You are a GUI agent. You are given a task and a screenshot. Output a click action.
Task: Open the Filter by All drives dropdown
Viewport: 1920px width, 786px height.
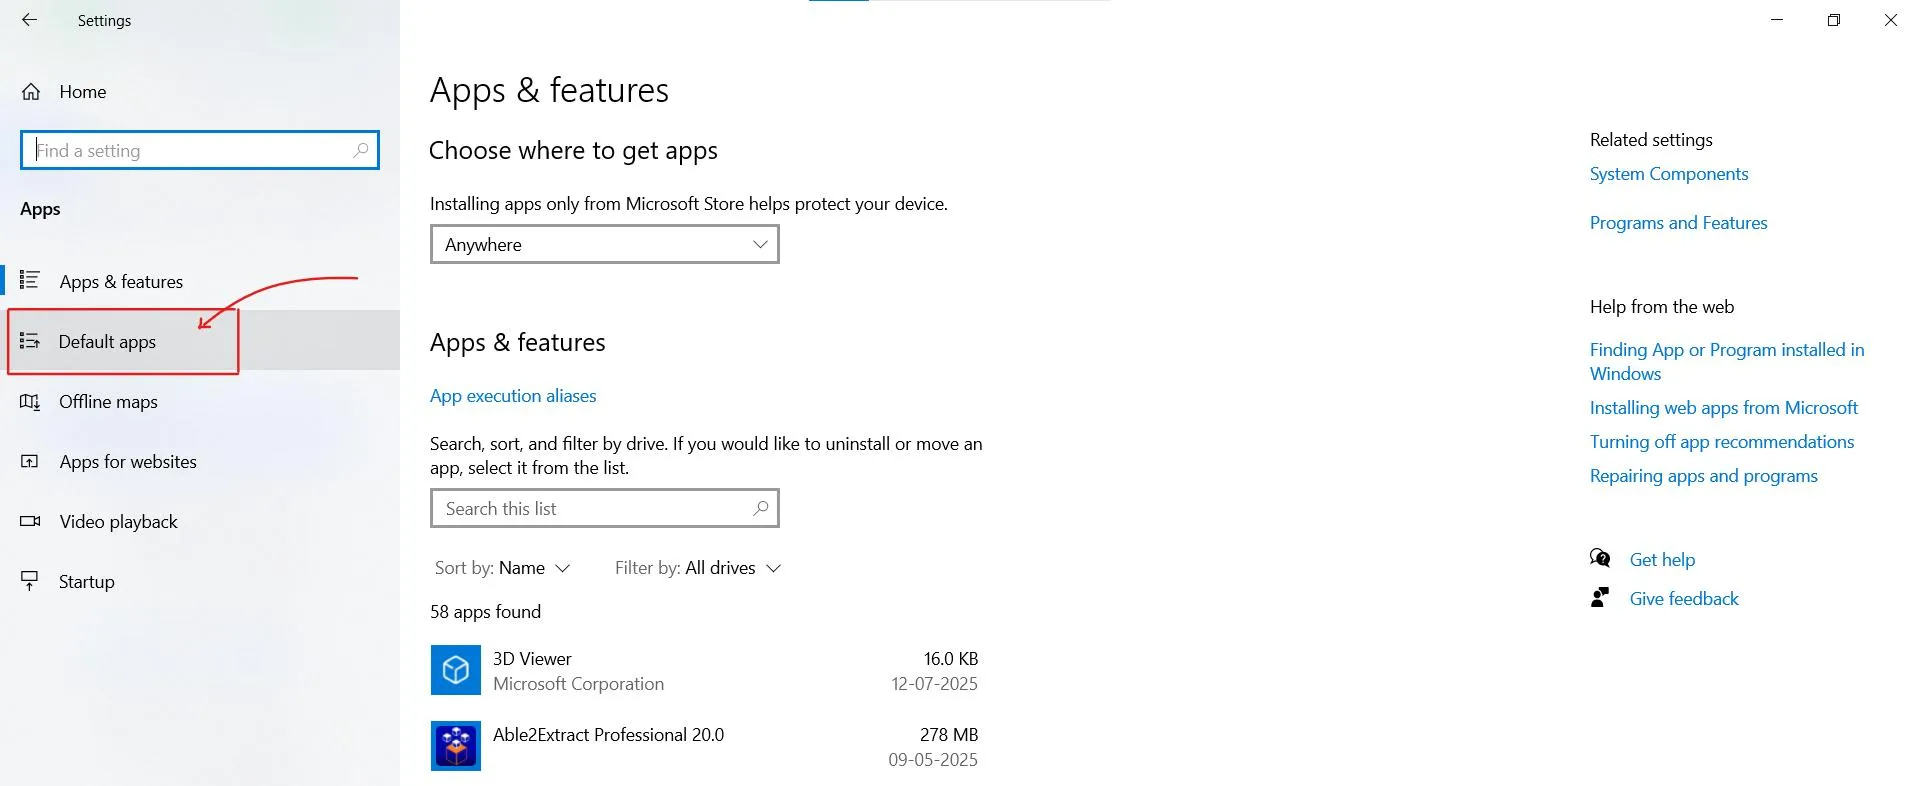click(698, 568)
